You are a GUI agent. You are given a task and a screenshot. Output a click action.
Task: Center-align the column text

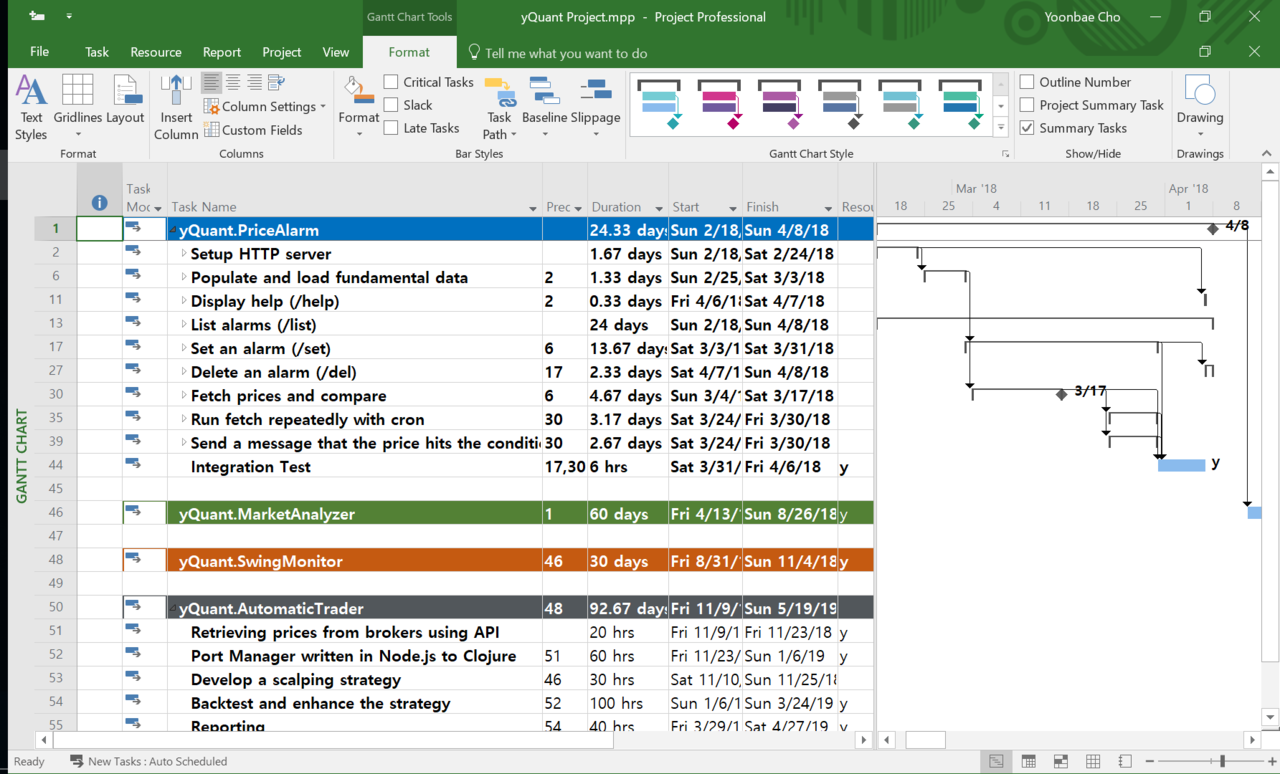(233, 82)
